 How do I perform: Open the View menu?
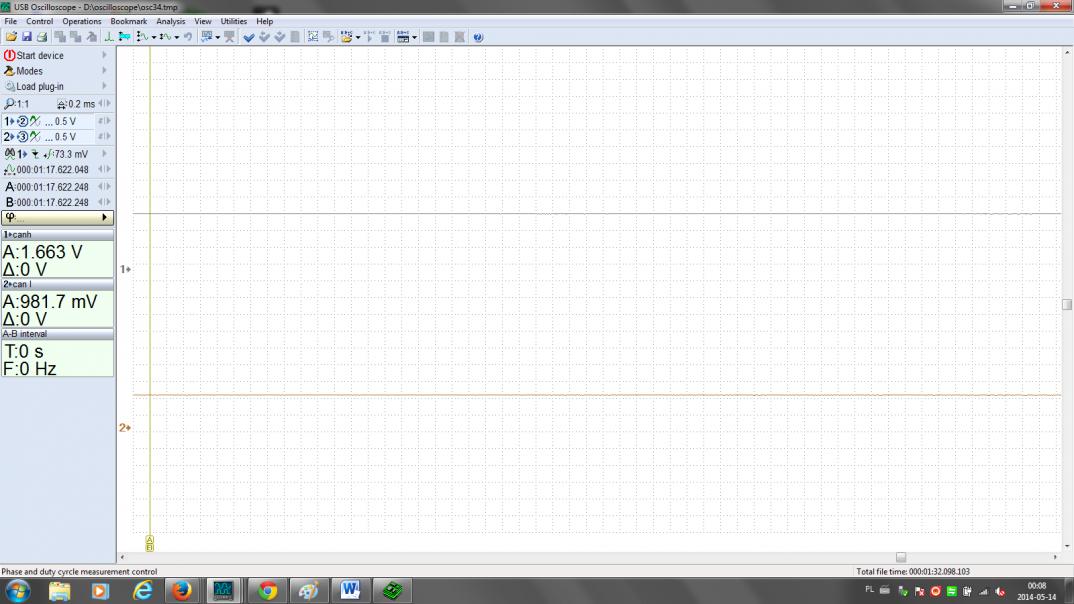click(203, 21)
